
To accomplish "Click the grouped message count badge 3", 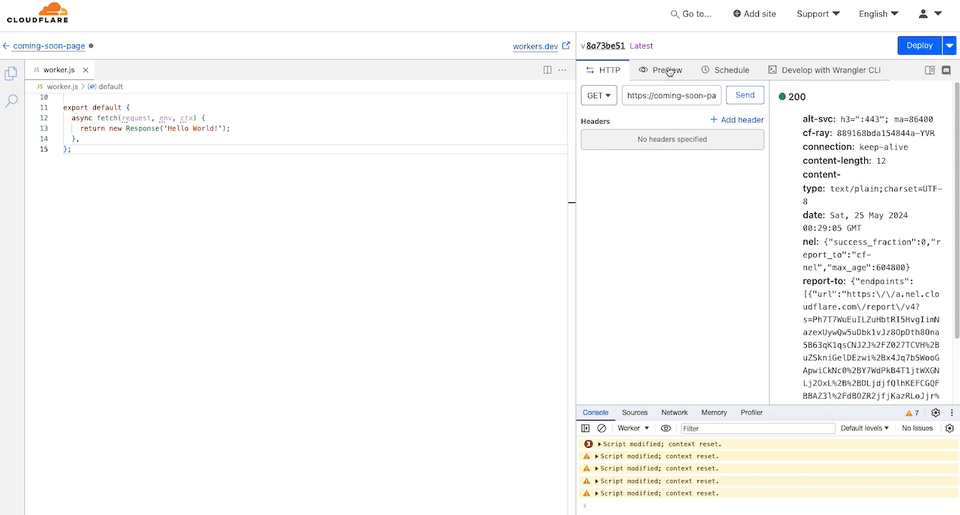I will (x=588, y=444).
